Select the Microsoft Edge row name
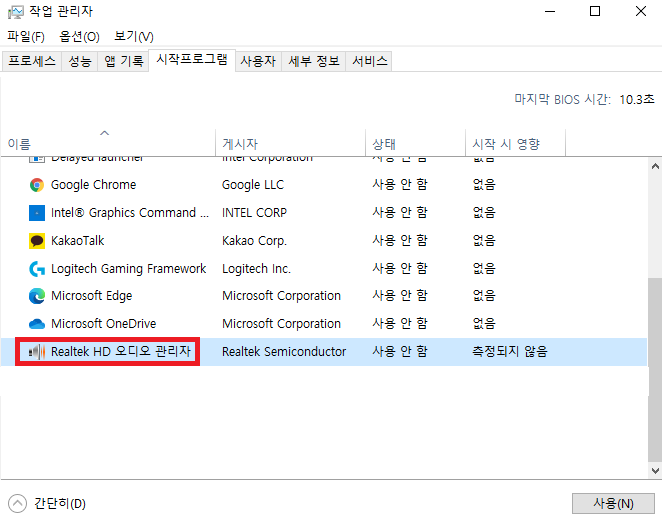Viewport: 662px width, 527px height. click(92, 296)
